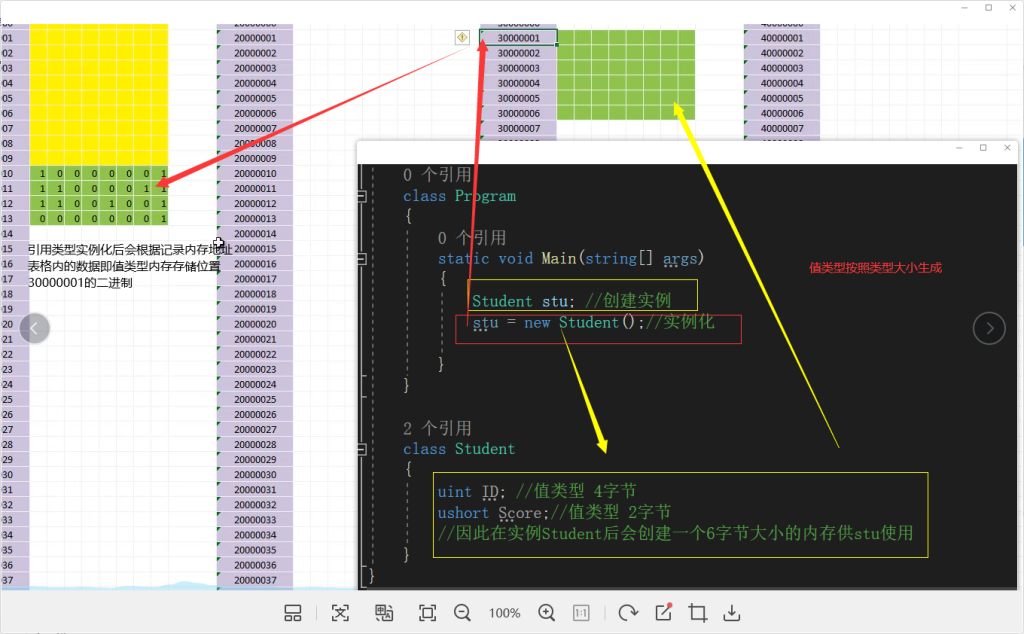The height and width of the screenshot is (634, 1024).
Task: Click the extract text (OCR) icon
Action: click(340, 612)
